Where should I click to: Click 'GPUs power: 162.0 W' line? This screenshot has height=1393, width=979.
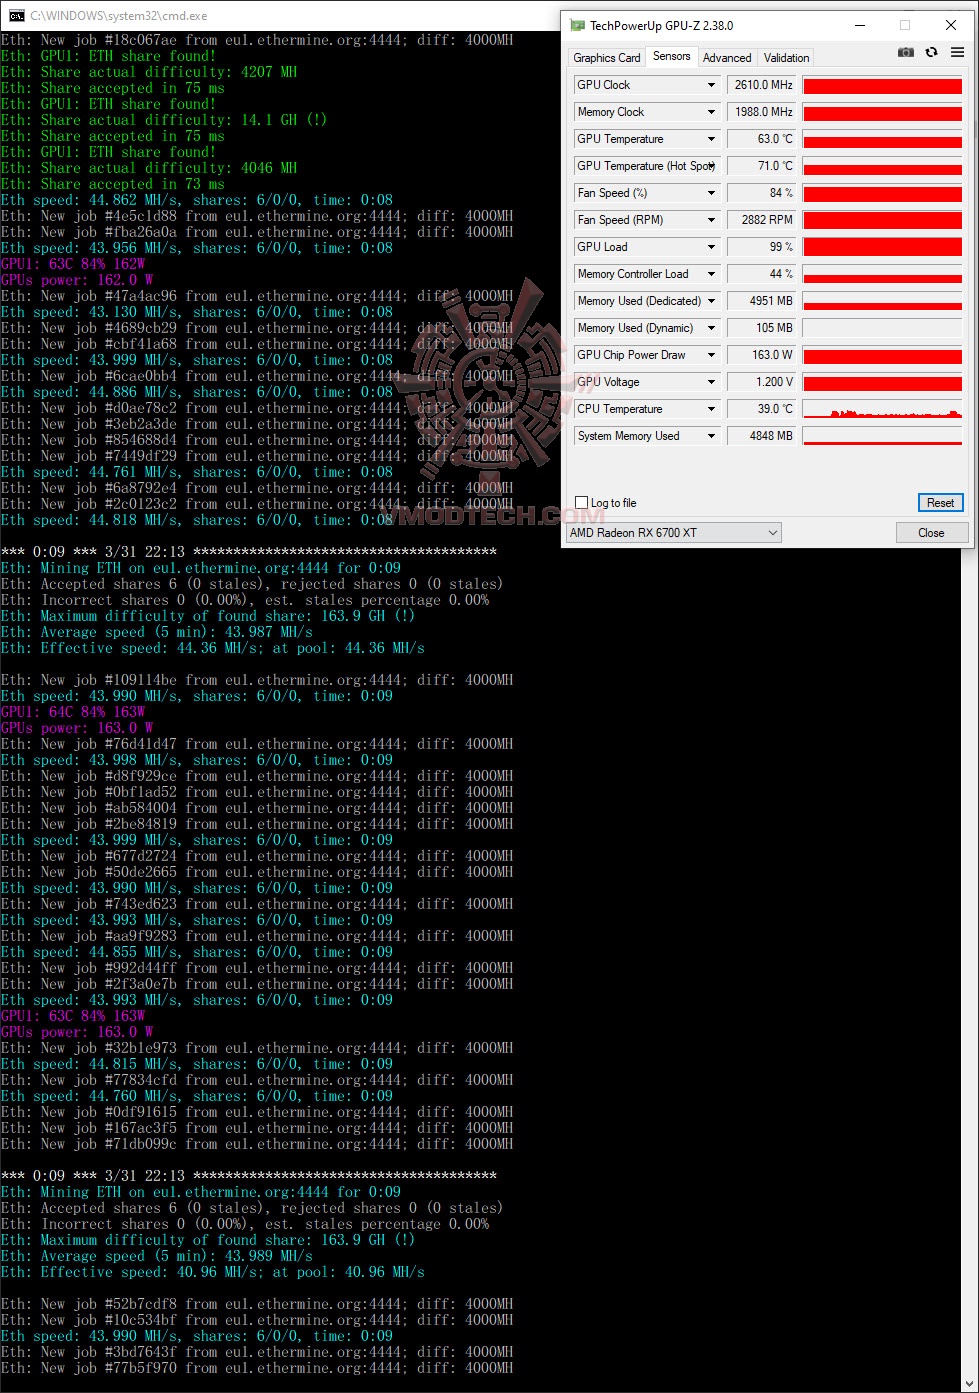[77, 280]
